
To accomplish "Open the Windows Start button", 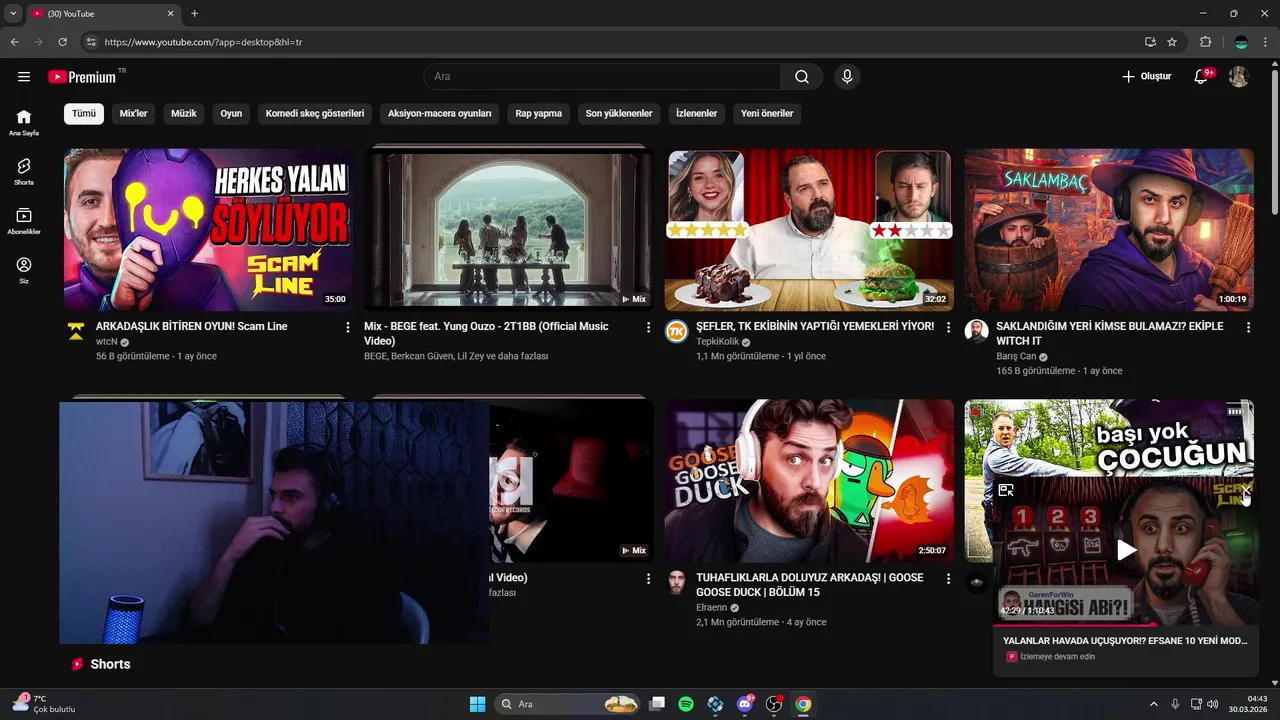I will tap(477, 704).
